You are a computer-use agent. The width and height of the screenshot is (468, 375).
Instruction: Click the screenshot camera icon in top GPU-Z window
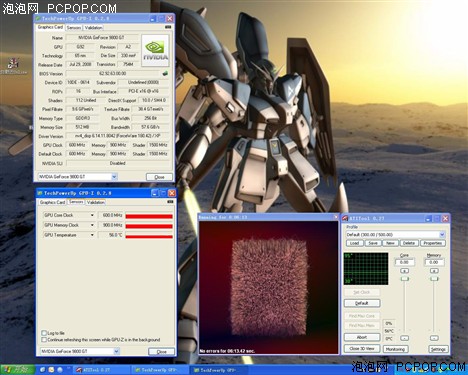(x=168, y=27)
